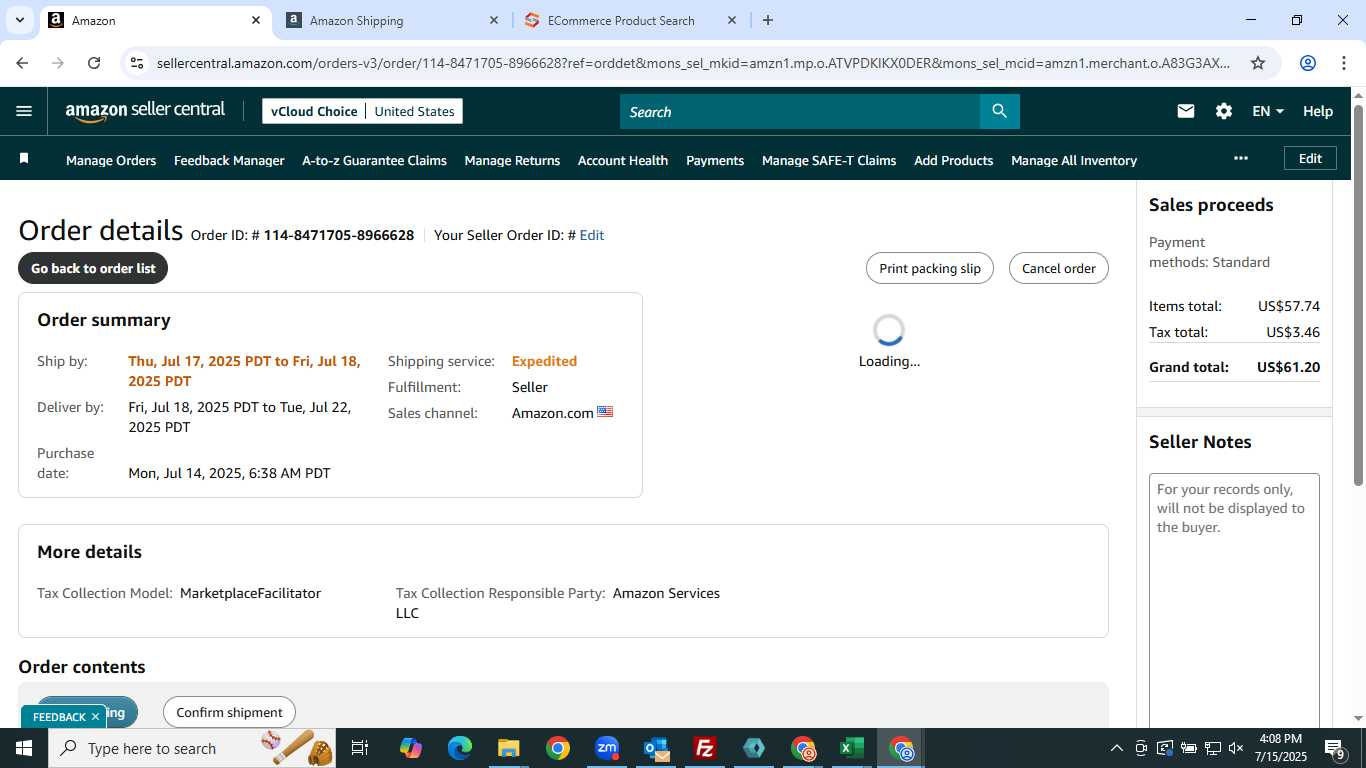Go back with the browser back arrow
This screenshot has width=1366, height=768.
click(x=22, y=63)
